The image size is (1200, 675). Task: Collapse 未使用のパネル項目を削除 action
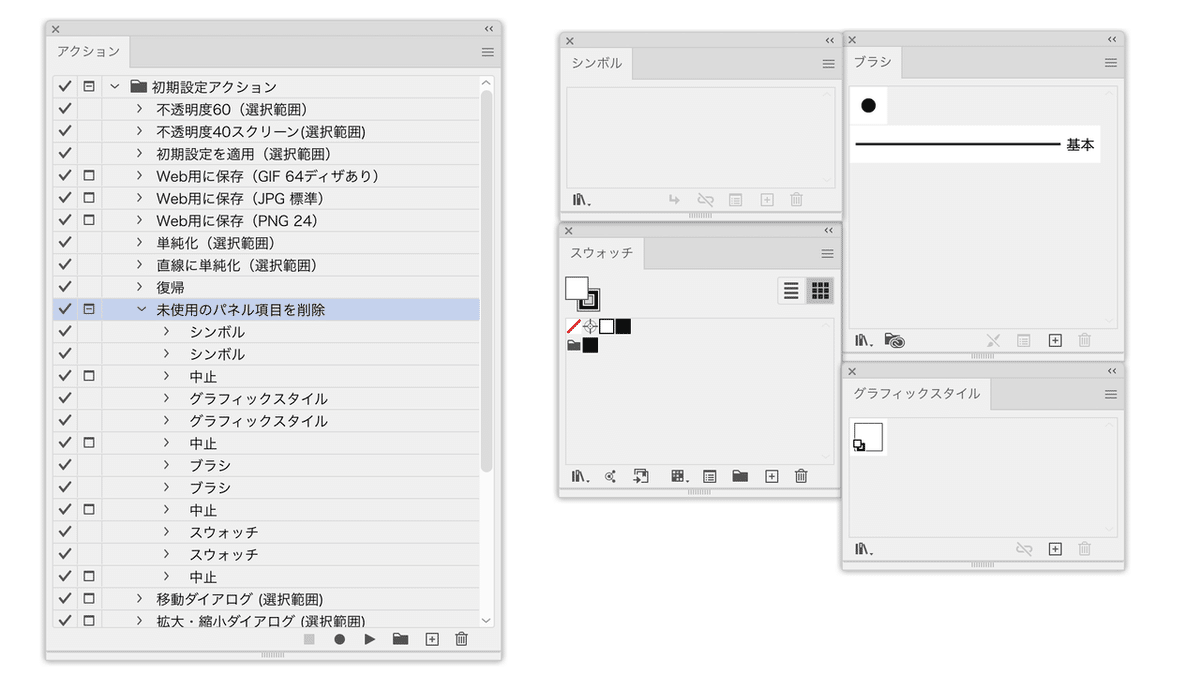pos(141,310)
